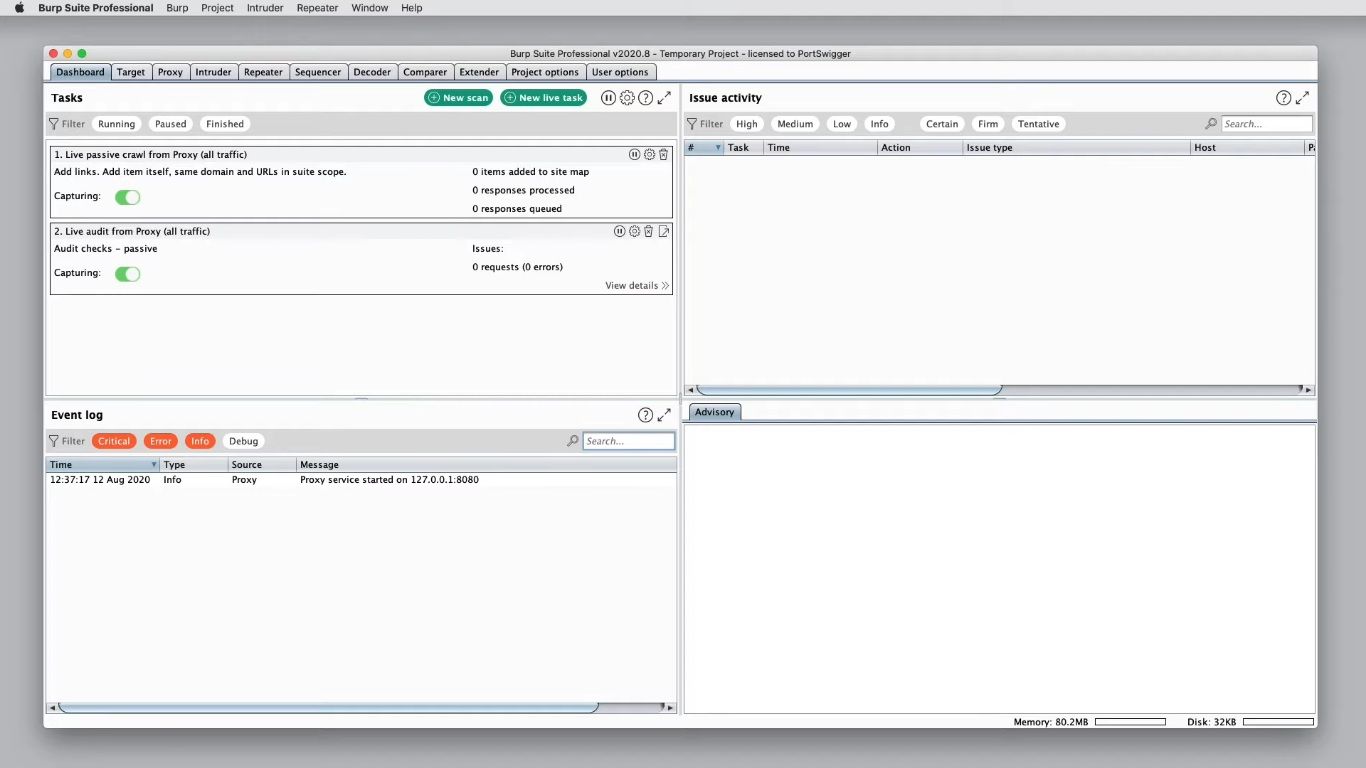Click the search magnifier in Event log
Viewport: 1366px width, 768px height.
point(572,440)
